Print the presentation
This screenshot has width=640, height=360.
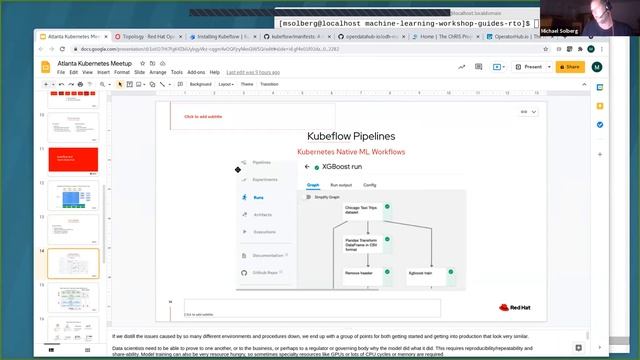(x=80, y=84)
